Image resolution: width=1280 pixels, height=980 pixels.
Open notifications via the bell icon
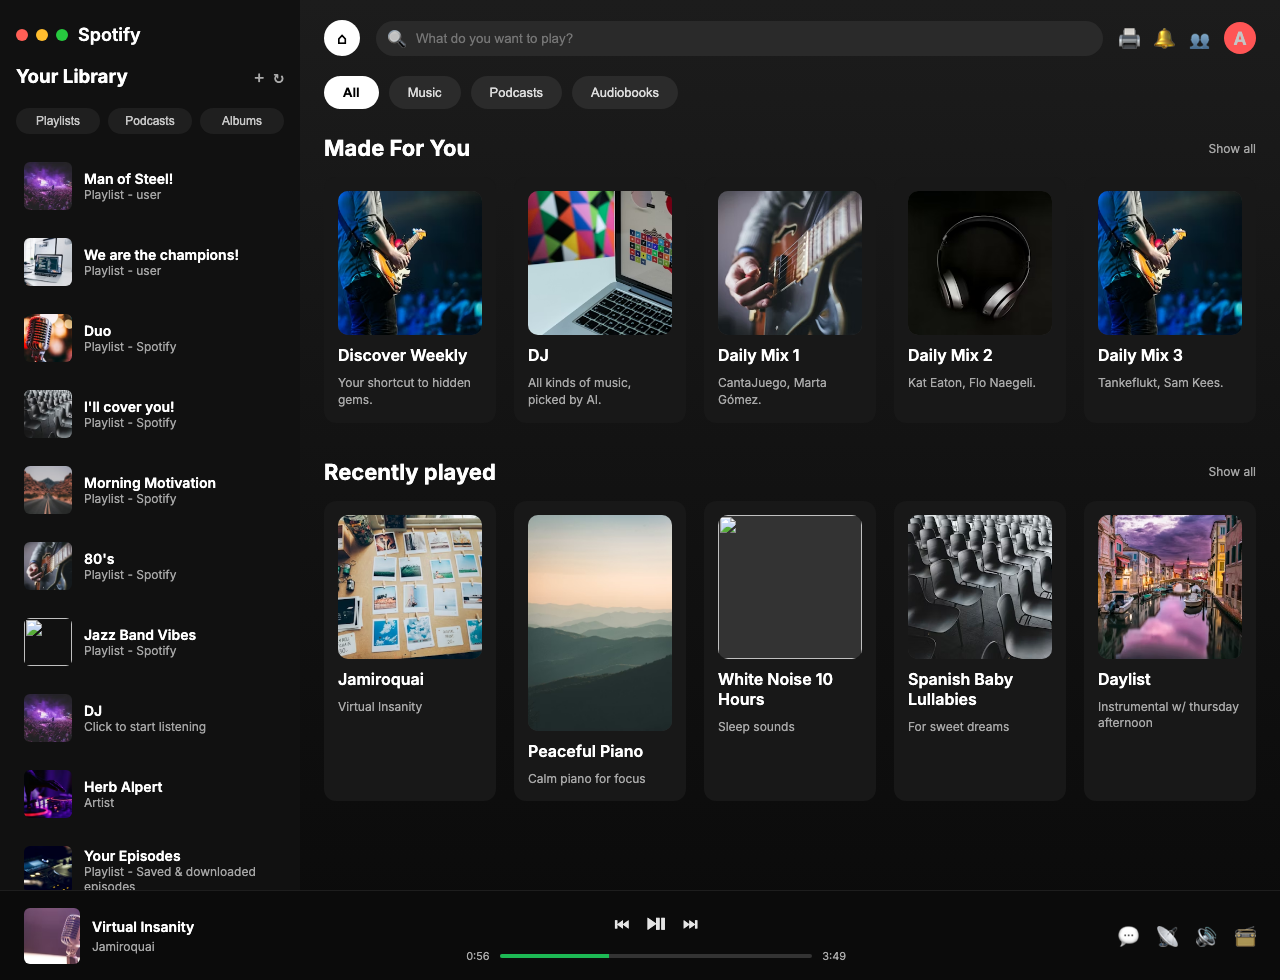(1164, 39)
